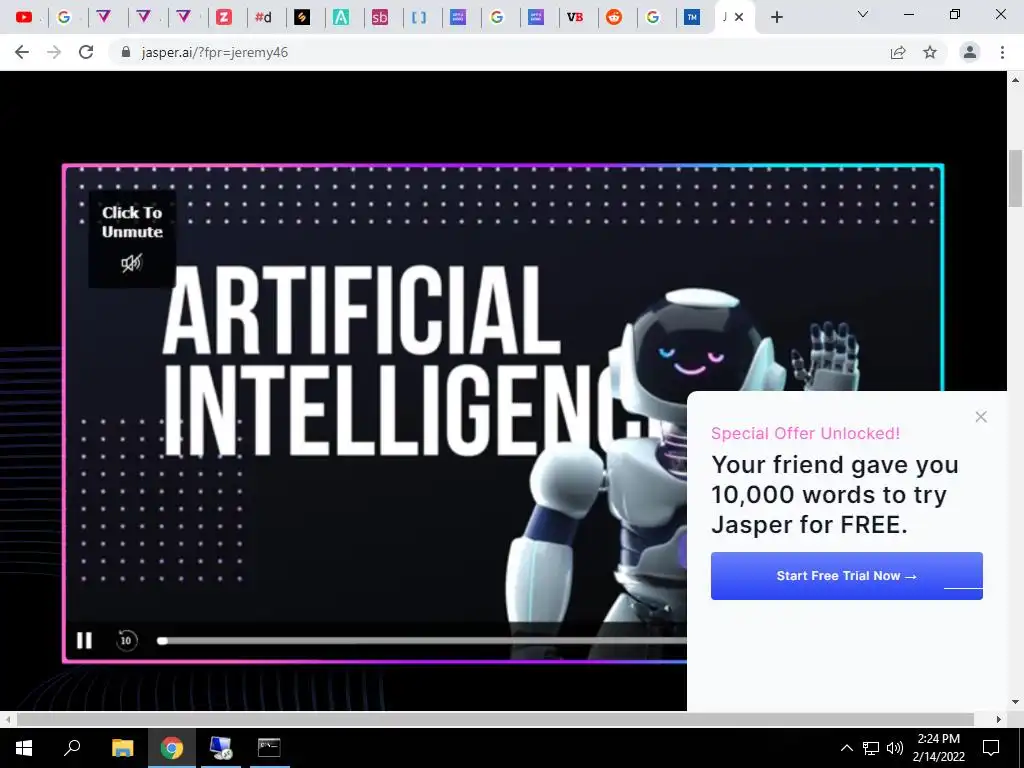Viewport: 1024px width, 768px height.
Task: Open Chrome three-dot menu
Action: click(x=1002, y=52)
